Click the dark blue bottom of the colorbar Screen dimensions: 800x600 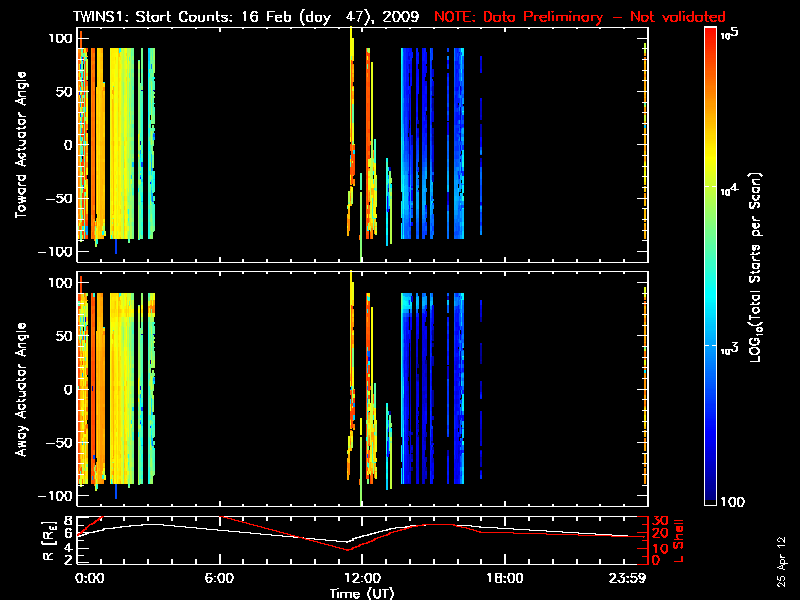[x=710, y=500]
